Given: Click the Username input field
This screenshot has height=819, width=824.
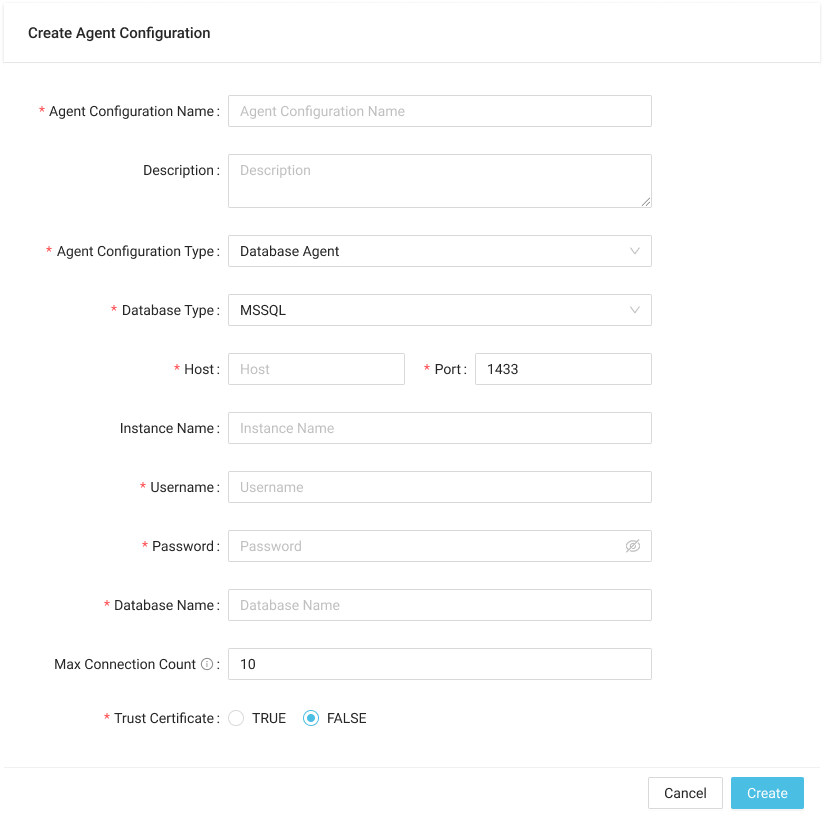Looking at the screenshot, I should [x=439, y=487].
